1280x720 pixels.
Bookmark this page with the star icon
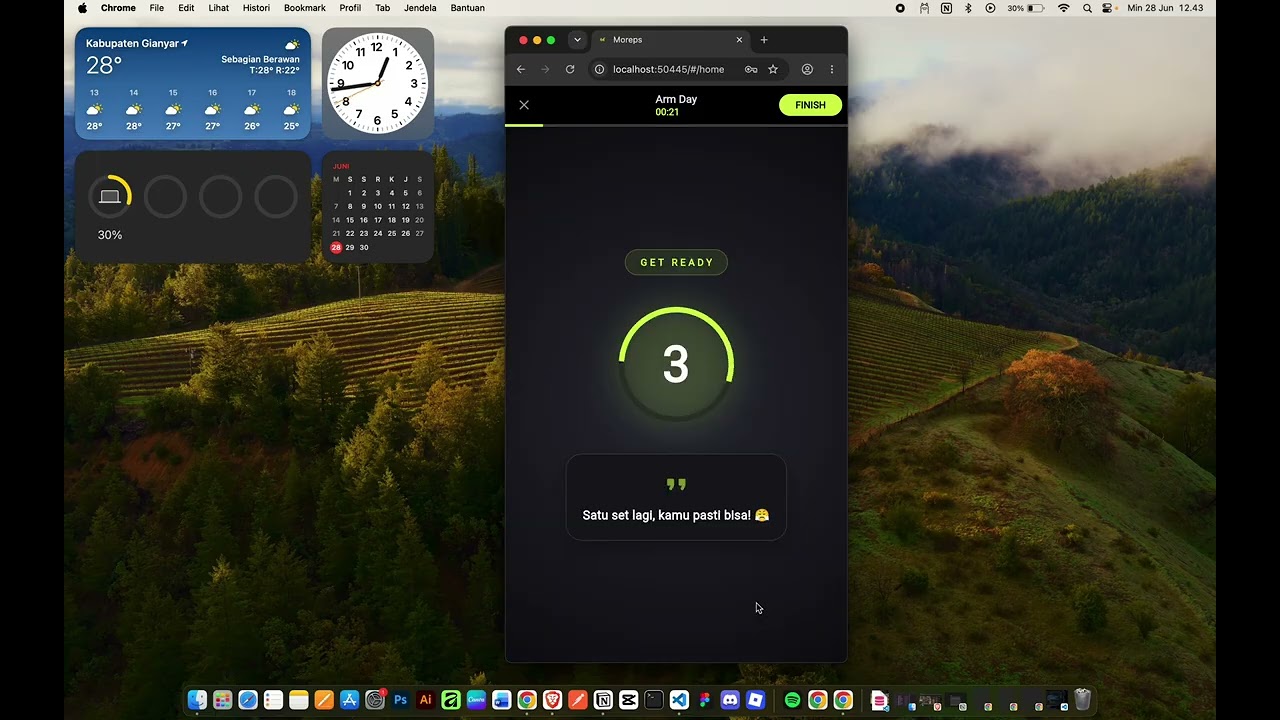[773, 69]
